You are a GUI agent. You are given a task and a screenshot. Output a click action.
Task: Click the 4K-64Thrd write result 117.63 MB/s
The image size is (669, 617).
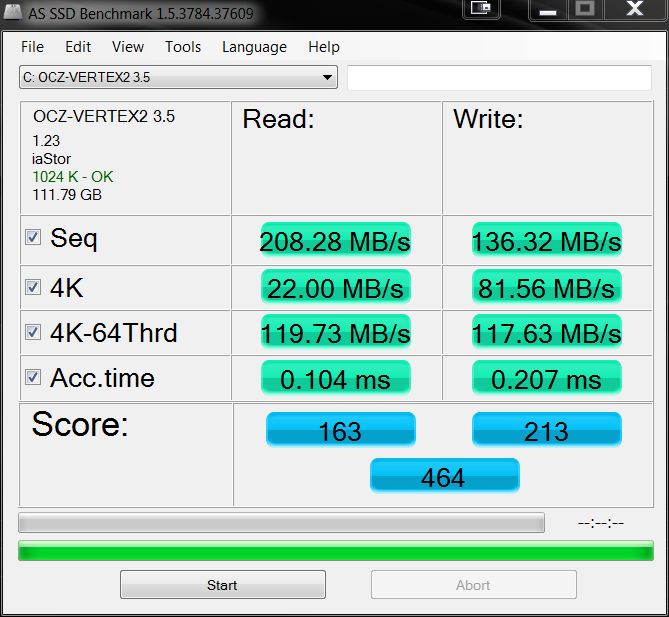pyautogui.click(x=547, y=332)
